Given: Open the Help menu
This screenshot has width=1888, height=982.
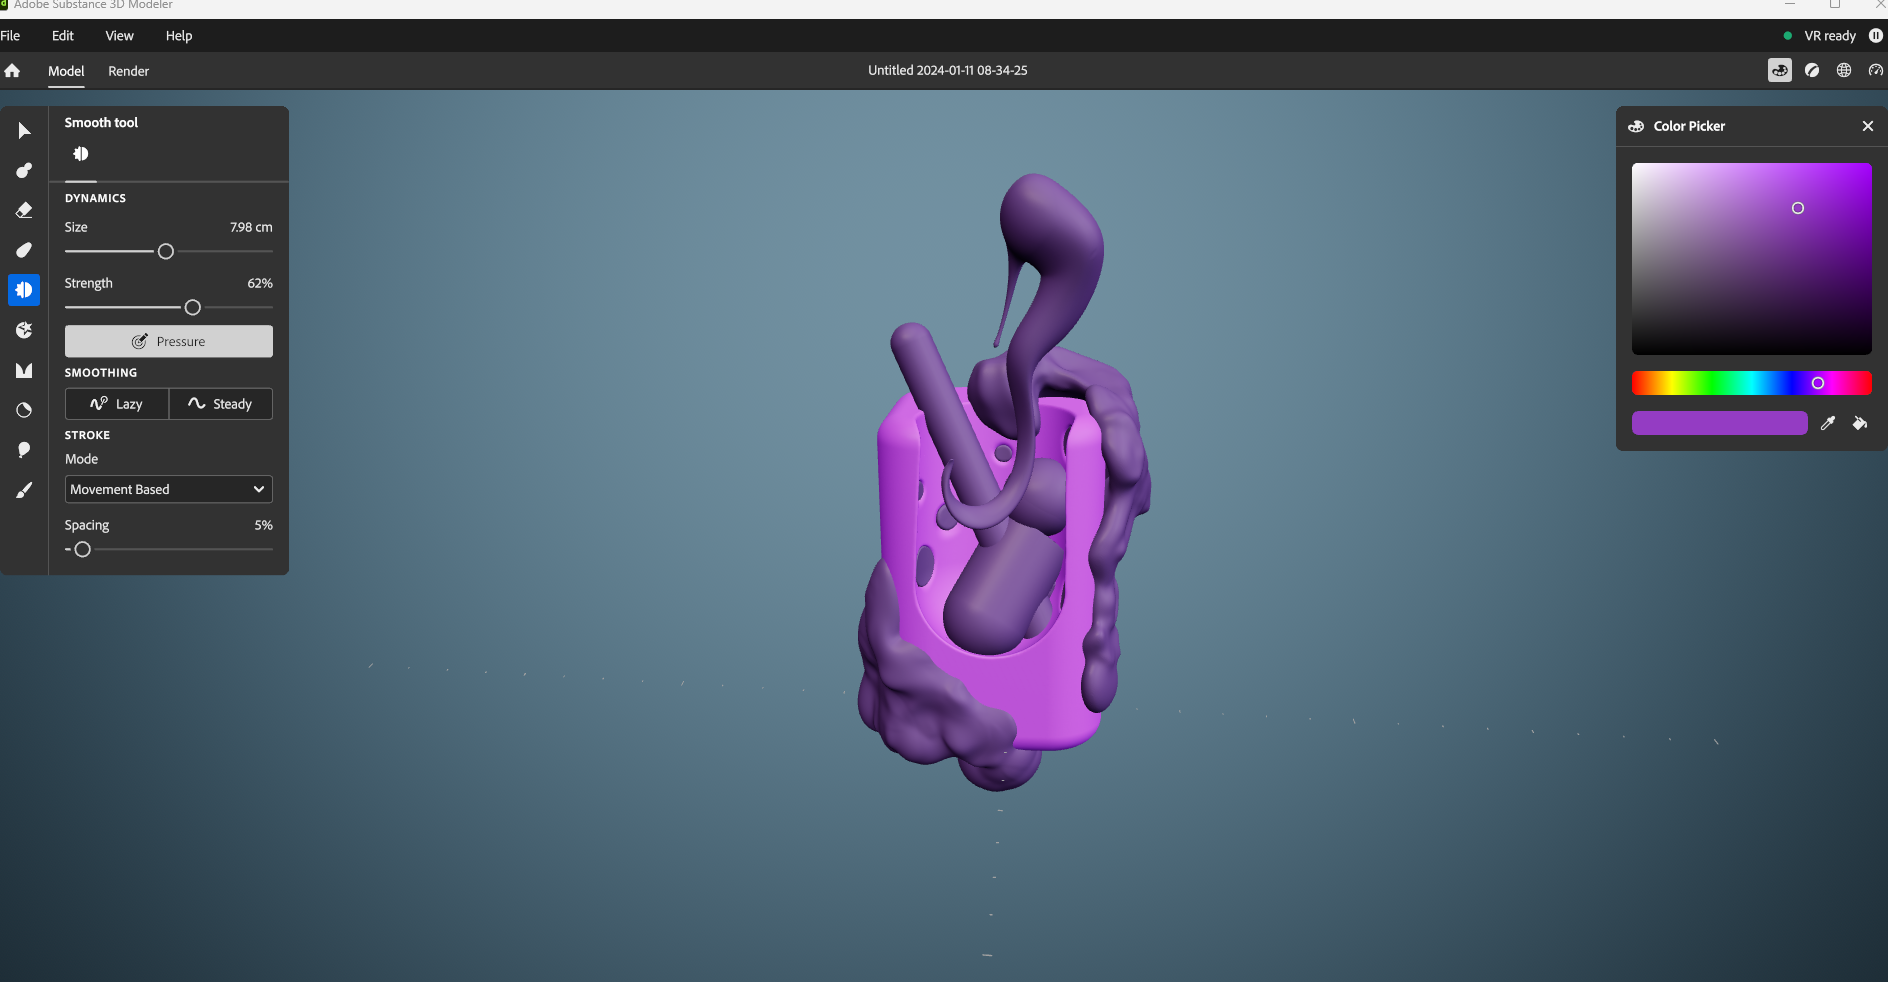Looking at the screenshot, I should pyautogui.click(x=179, y=36).
